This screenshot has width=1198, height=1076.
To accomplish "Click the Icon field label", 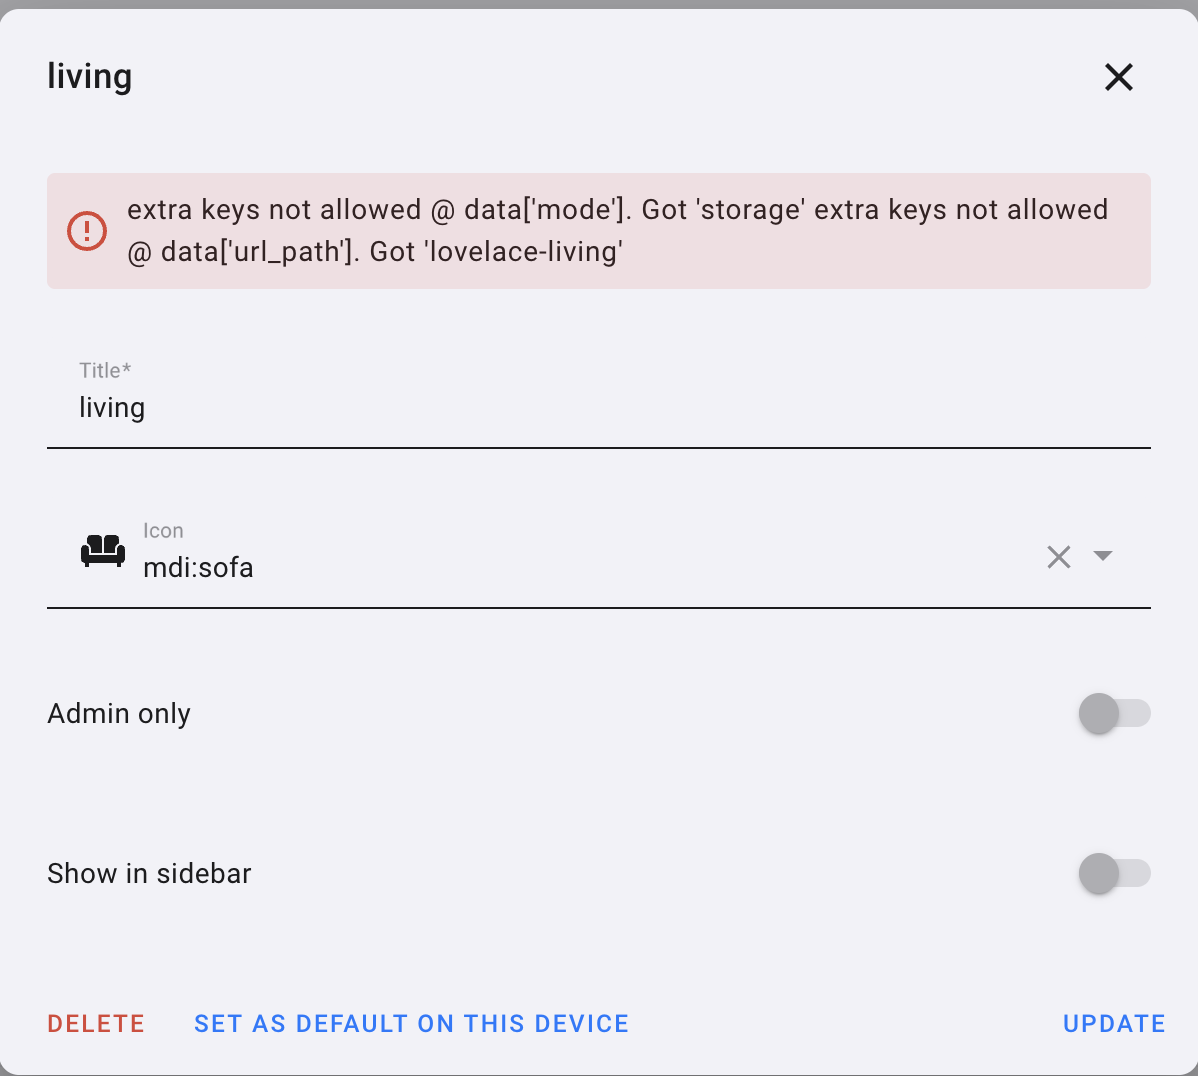I will tap(163, 530).
